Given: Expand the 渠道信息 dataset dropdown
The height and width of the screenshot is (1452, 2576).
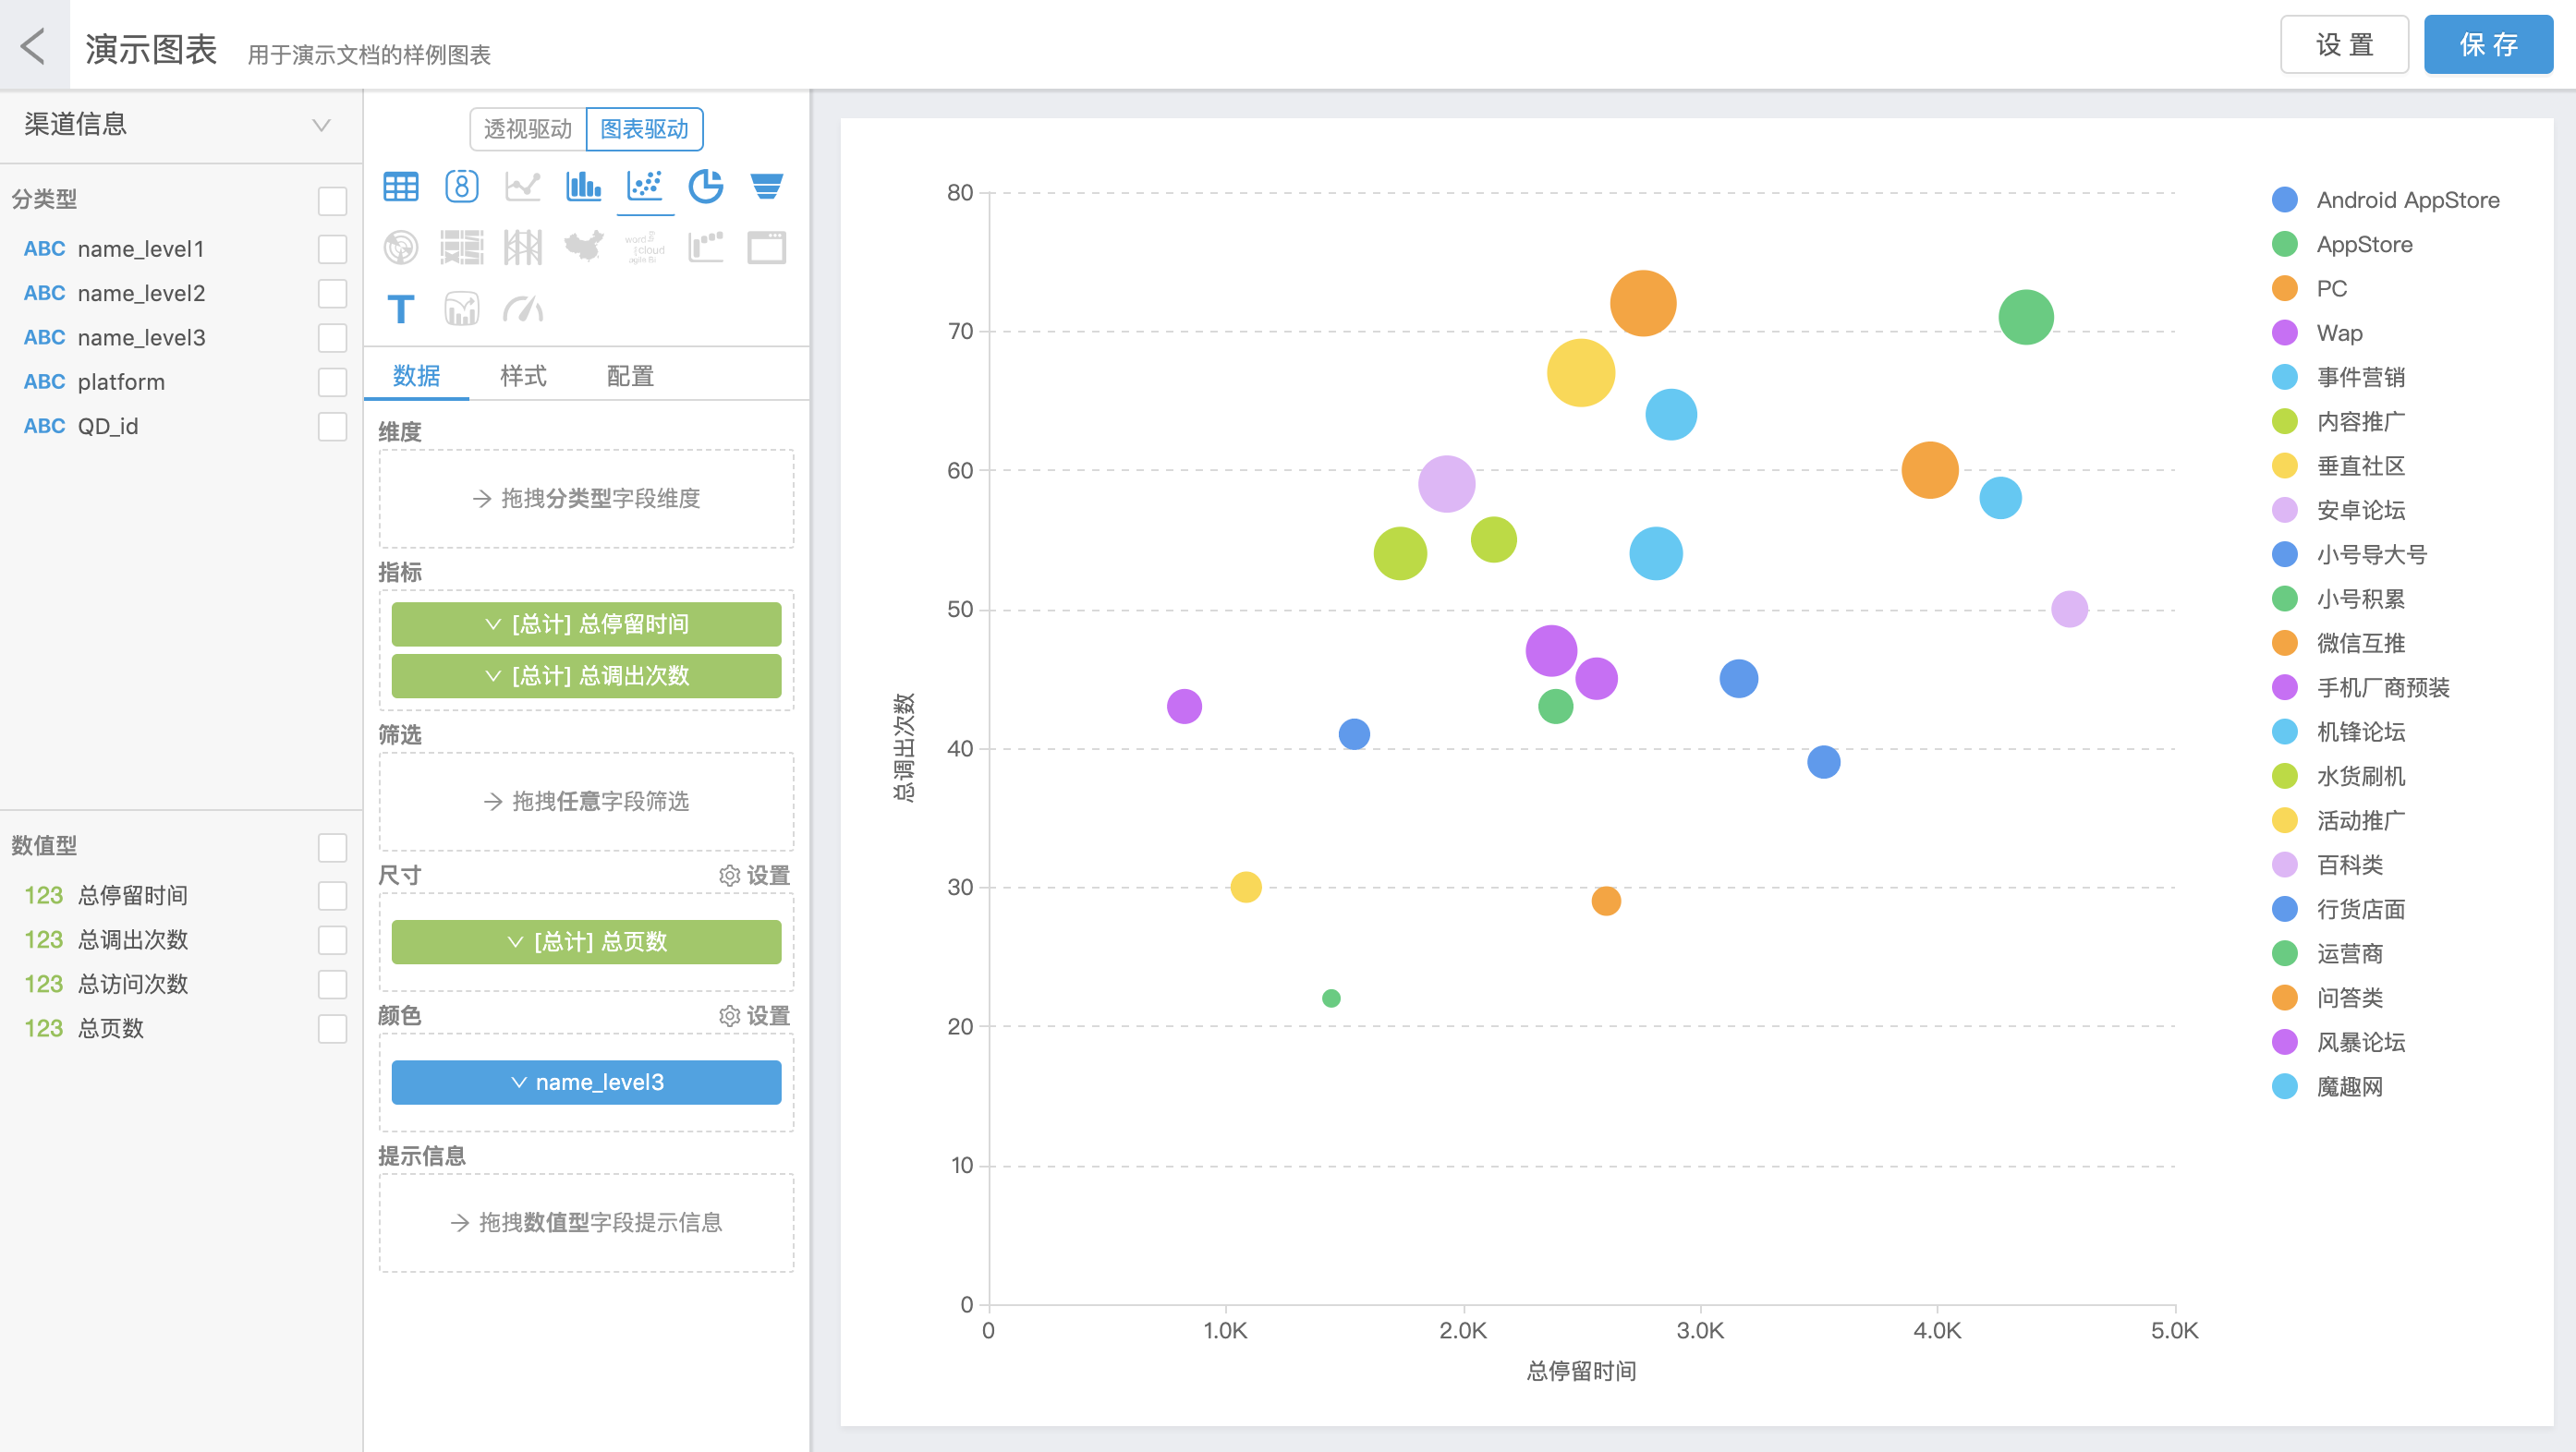Looking at the screenshot, I should click(x=321, y=125).
